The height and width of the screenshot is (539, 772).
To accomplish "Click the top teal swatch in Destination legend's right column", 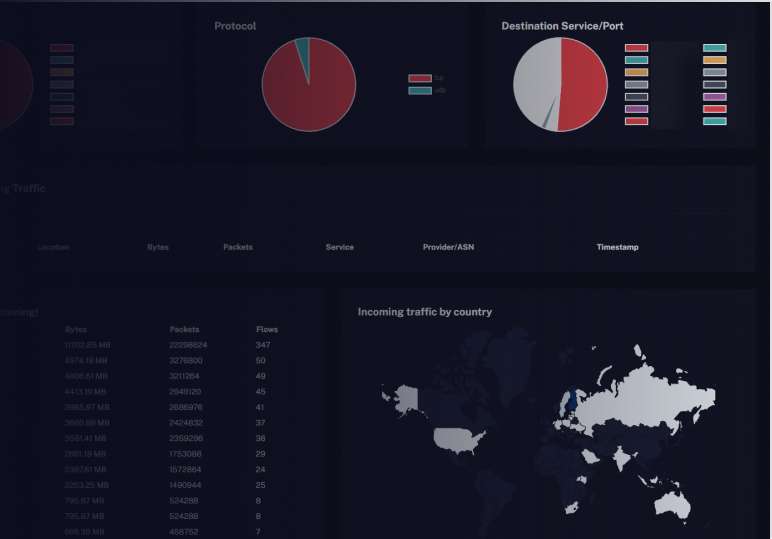I will (714, 48).
